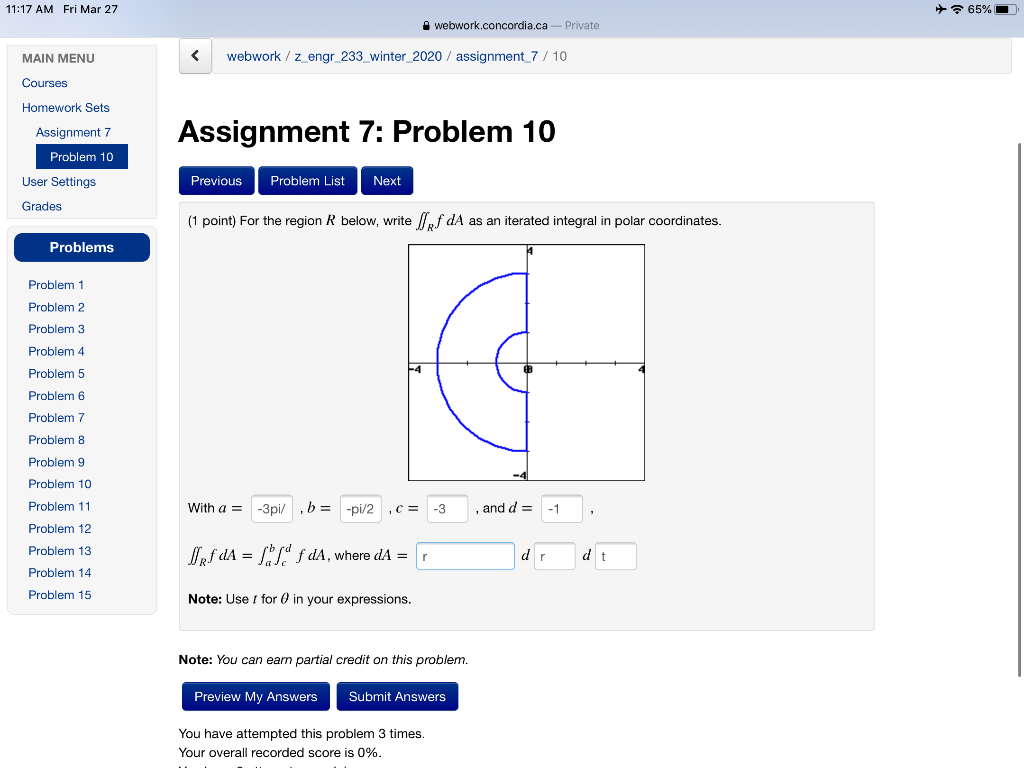
Task: Open Problem 1 from the Problems panel
Action: [56, 285]
